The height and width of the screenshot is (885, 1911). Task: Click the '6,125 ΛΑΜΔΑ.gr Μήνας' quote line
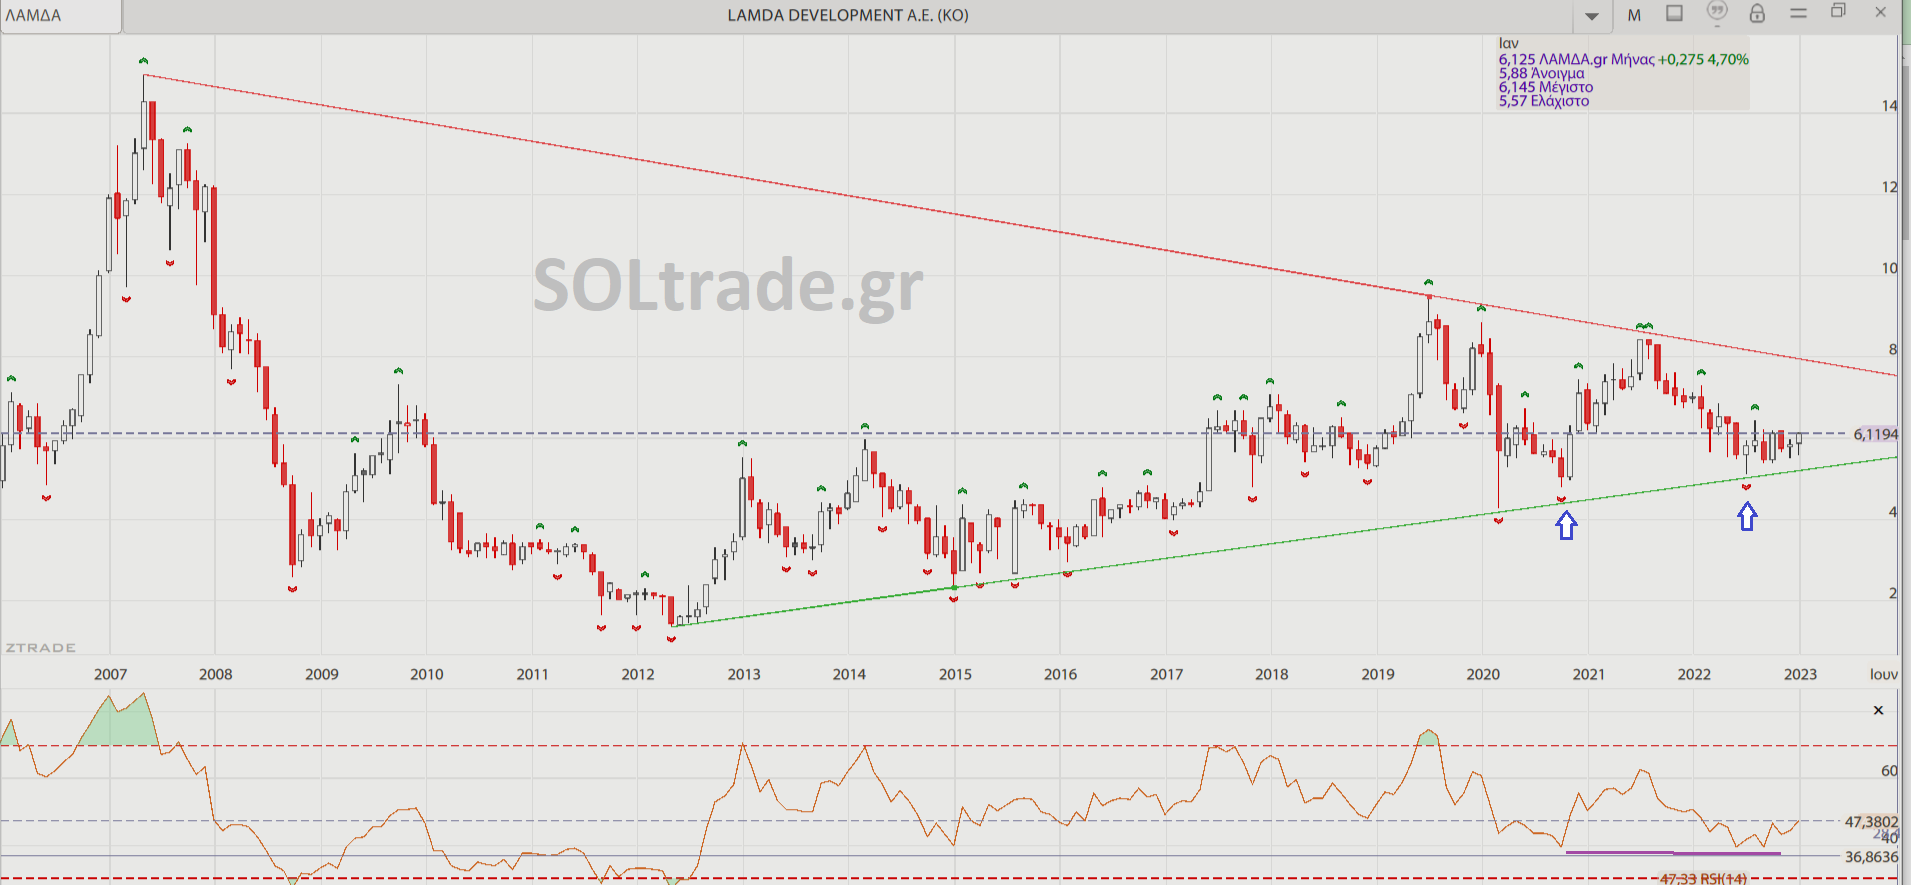(x=1576, y=59)
